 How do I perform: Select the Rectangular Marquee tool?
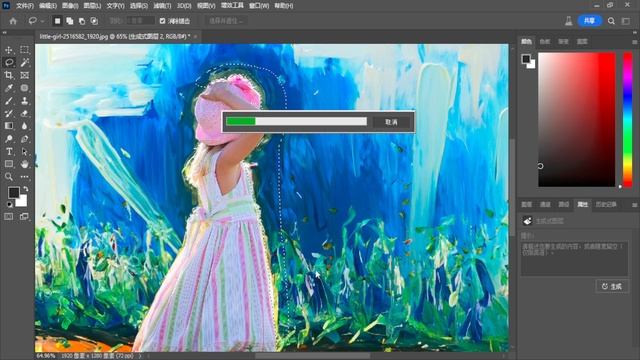coord(24,50)
